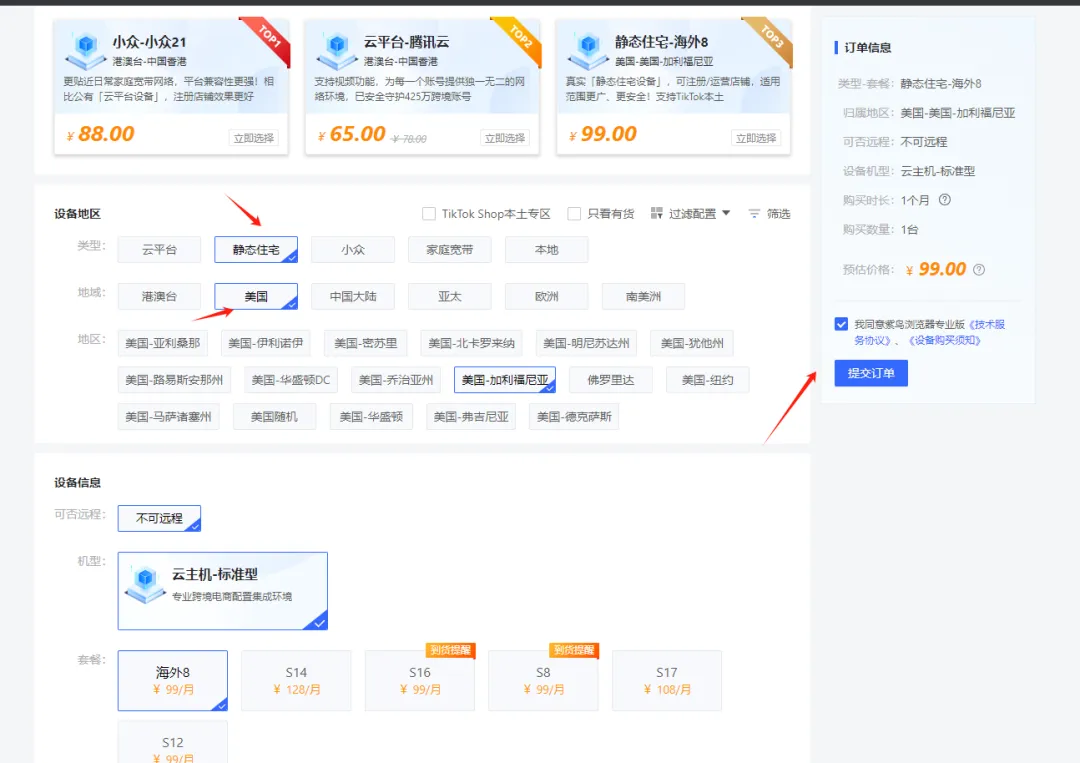Select 云主机-标准型 machine type card

(x=222, y=591)
